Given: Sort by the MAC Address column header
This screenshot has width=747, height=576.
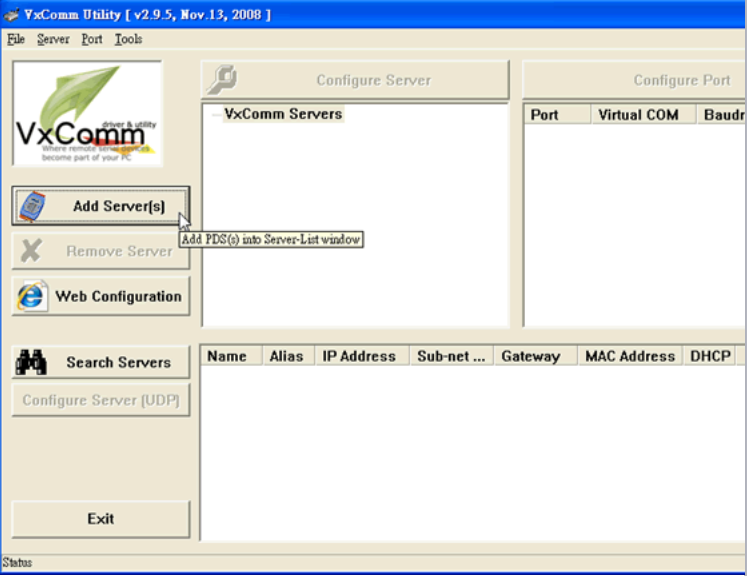Looking at the screenshot, I should pos(630,356).
